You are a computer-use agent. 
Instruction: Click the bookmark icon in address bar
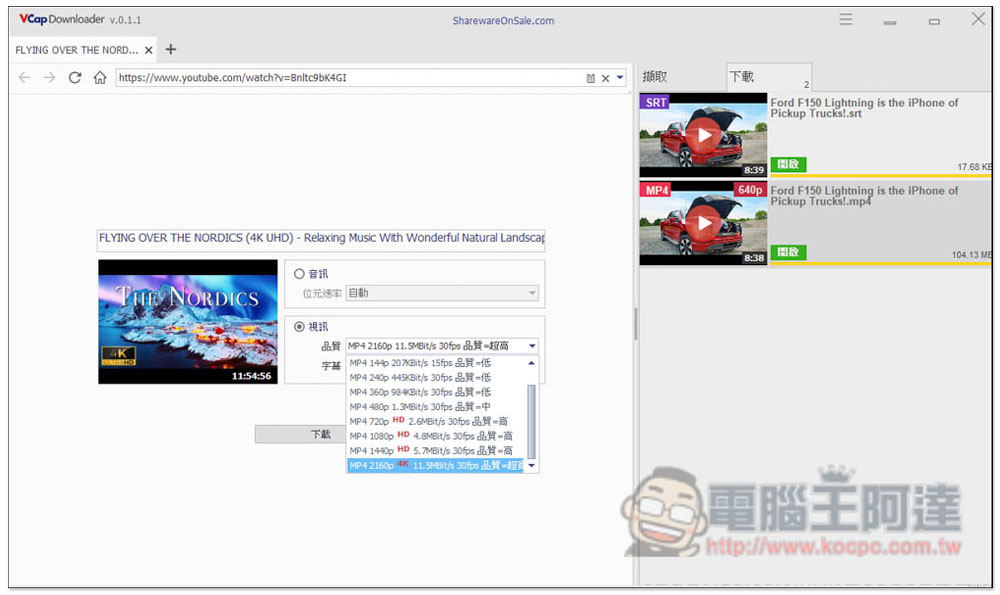[591, 78]
